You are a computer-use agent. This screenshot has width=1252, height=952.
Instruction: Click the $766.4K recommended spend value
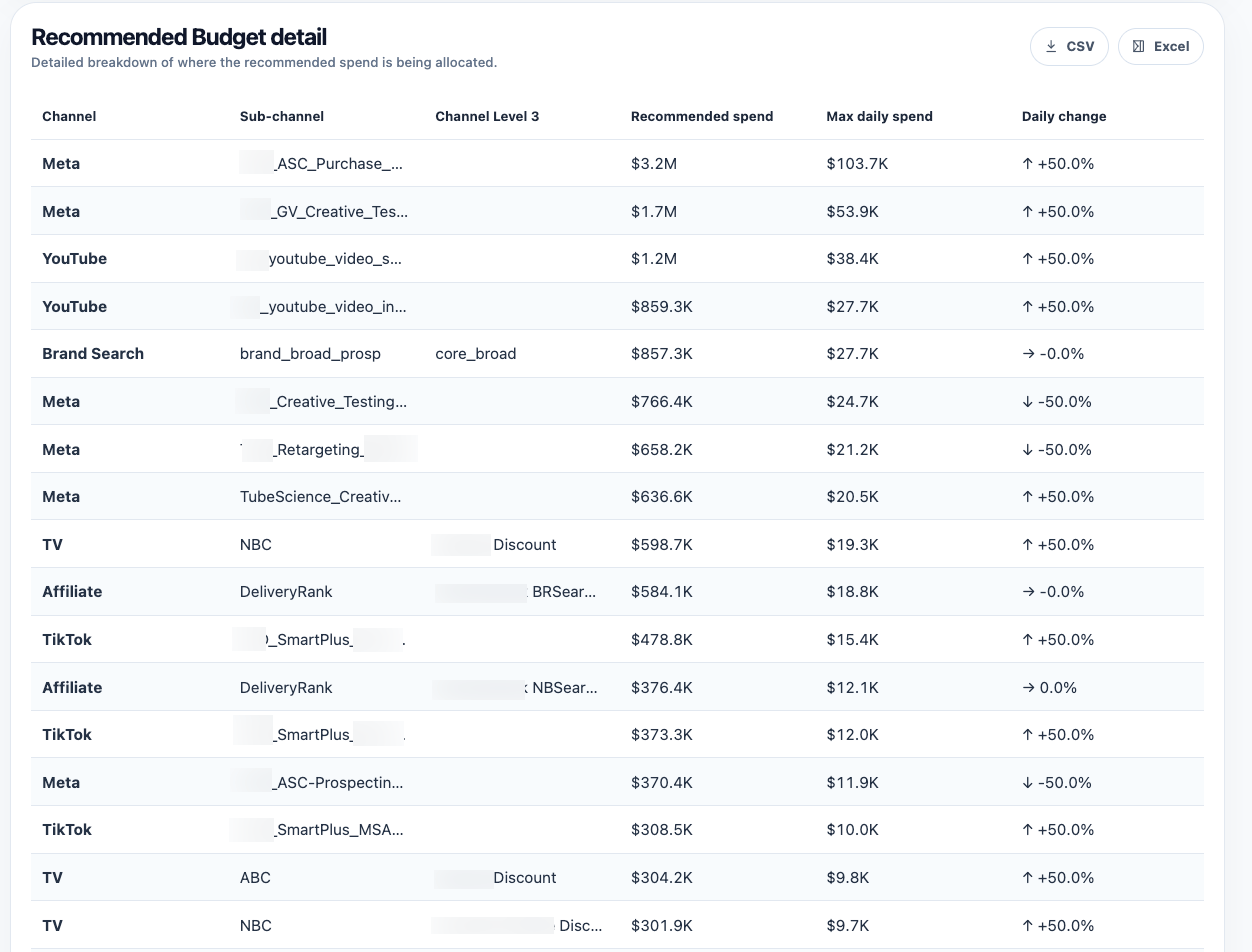click(x=662, y=401)
